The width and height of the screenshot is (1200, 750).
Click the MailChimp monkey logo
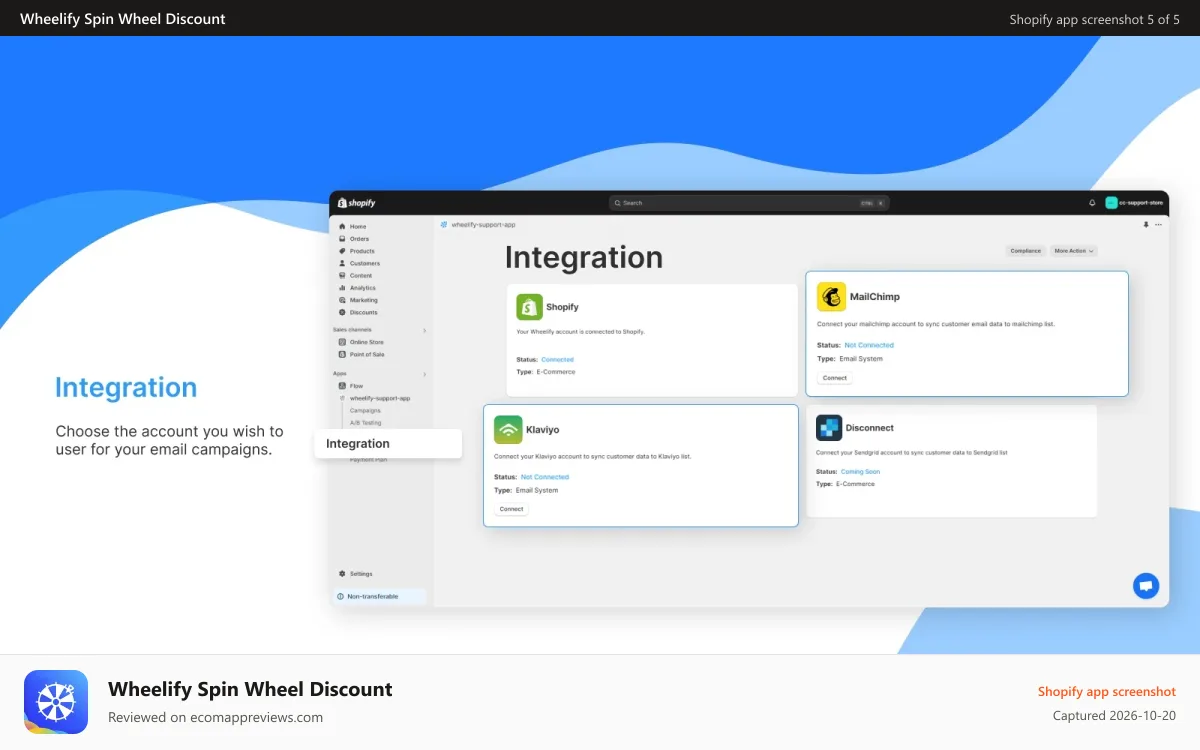point(831,297)
